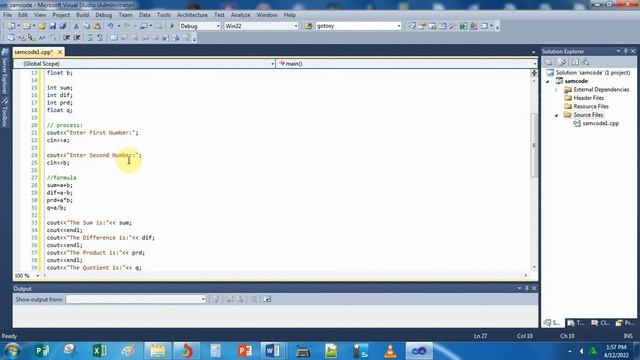This screenshot has height=360, width=640.
Task: Open the main() members dropdown
Action: [x=534, y=64]
